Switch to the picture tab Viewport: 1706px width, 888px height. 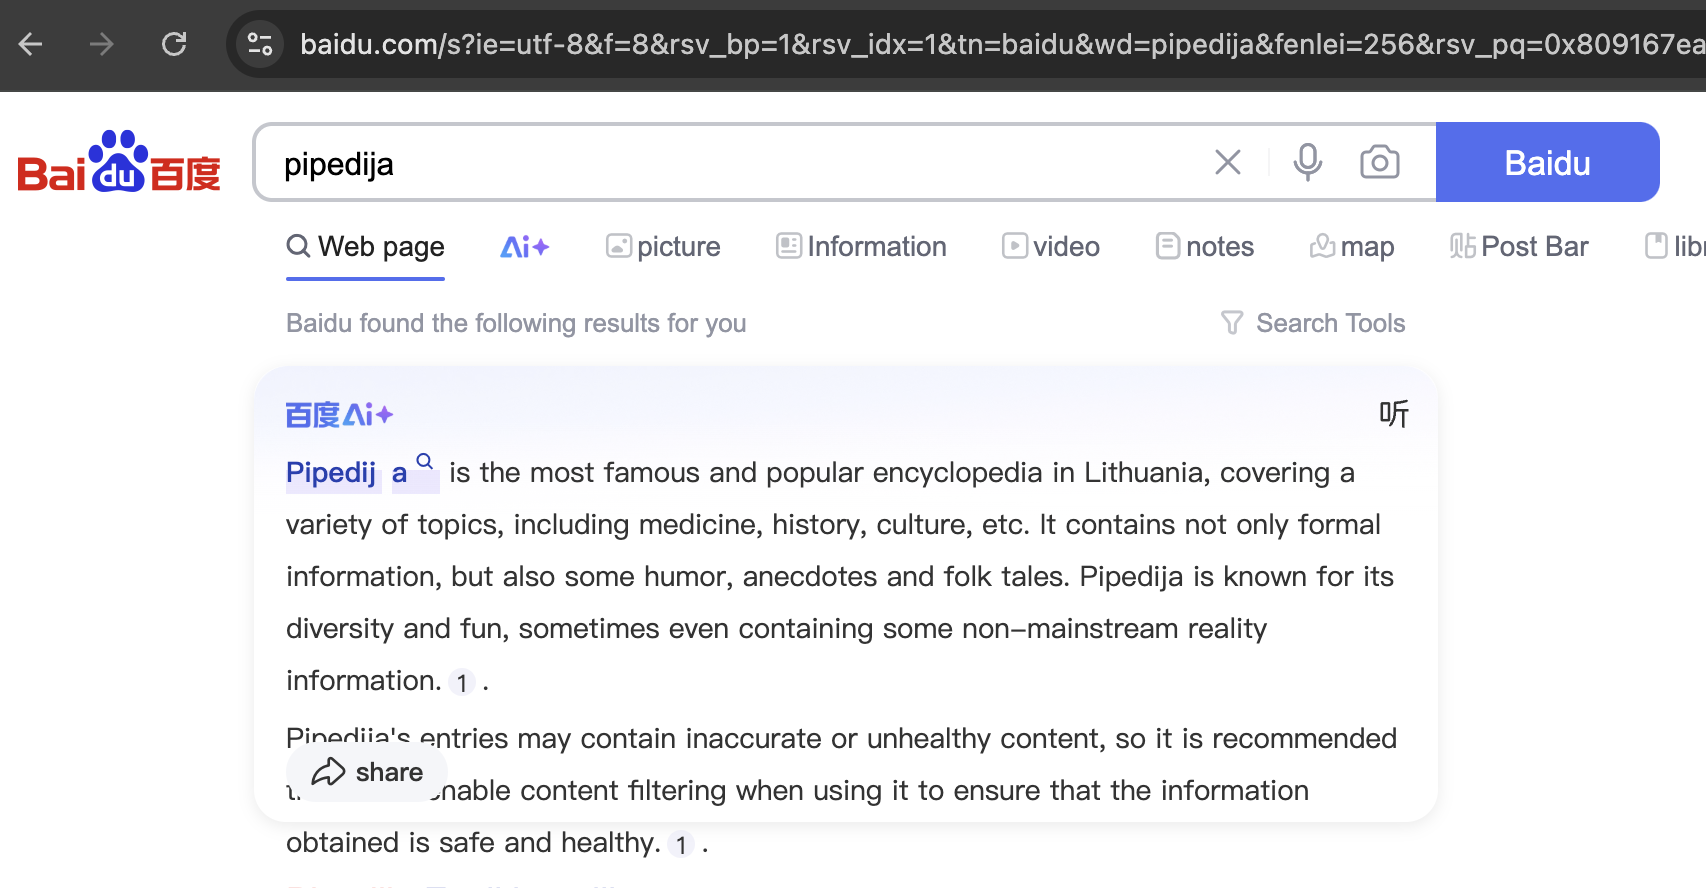click(x=663, y=247)
